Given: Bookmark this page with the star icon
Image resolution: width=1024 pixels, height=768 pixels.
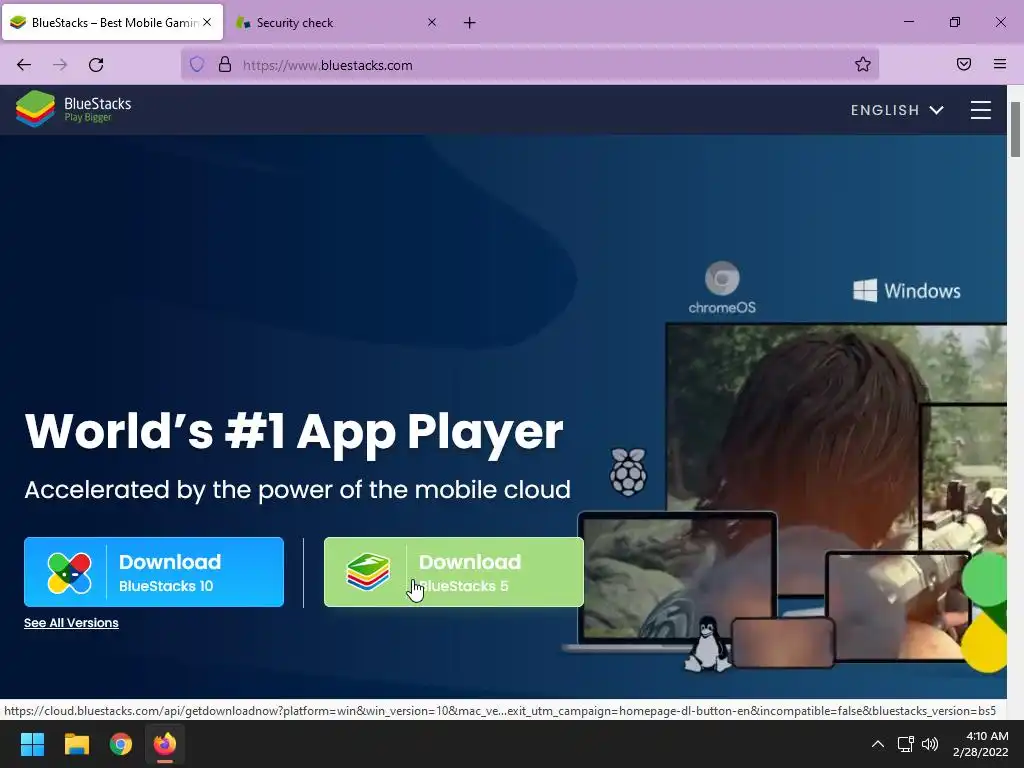Looking at the screenshot, I should pos(863,65).
